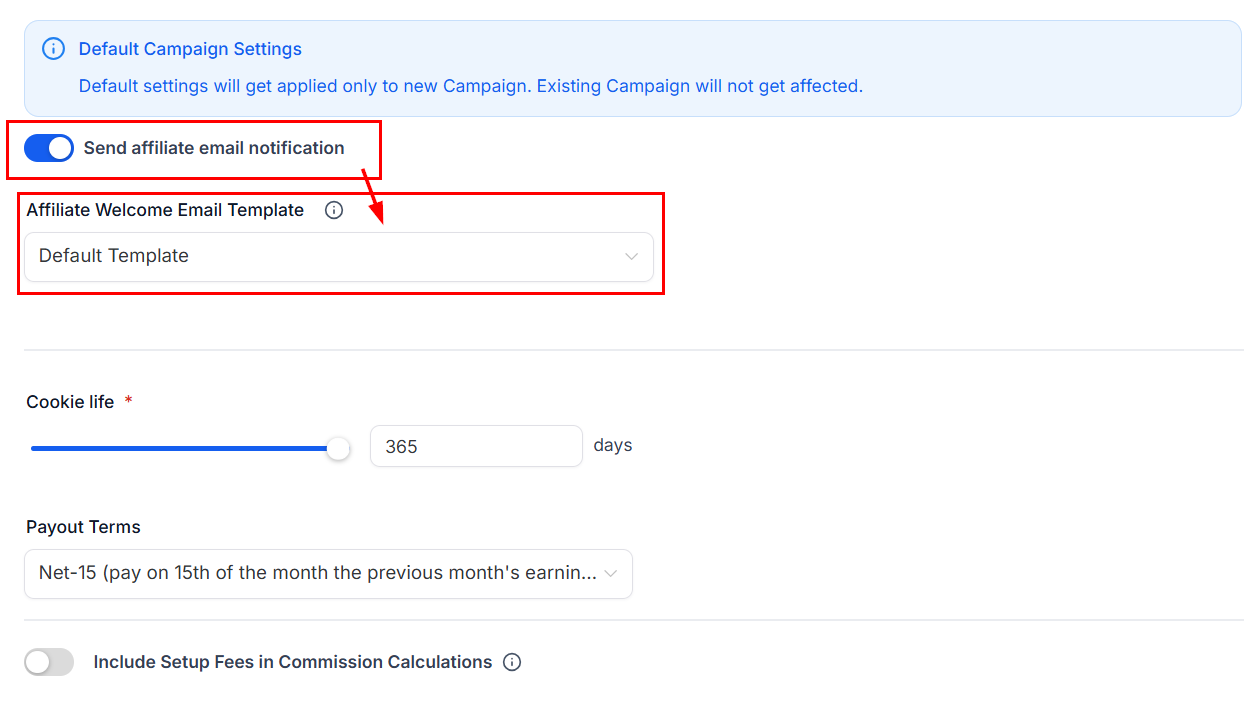Focus the Cookie life days input showing 365
Screen dimensions: 1258x714
pyautogui.click(x=475, y=446)
